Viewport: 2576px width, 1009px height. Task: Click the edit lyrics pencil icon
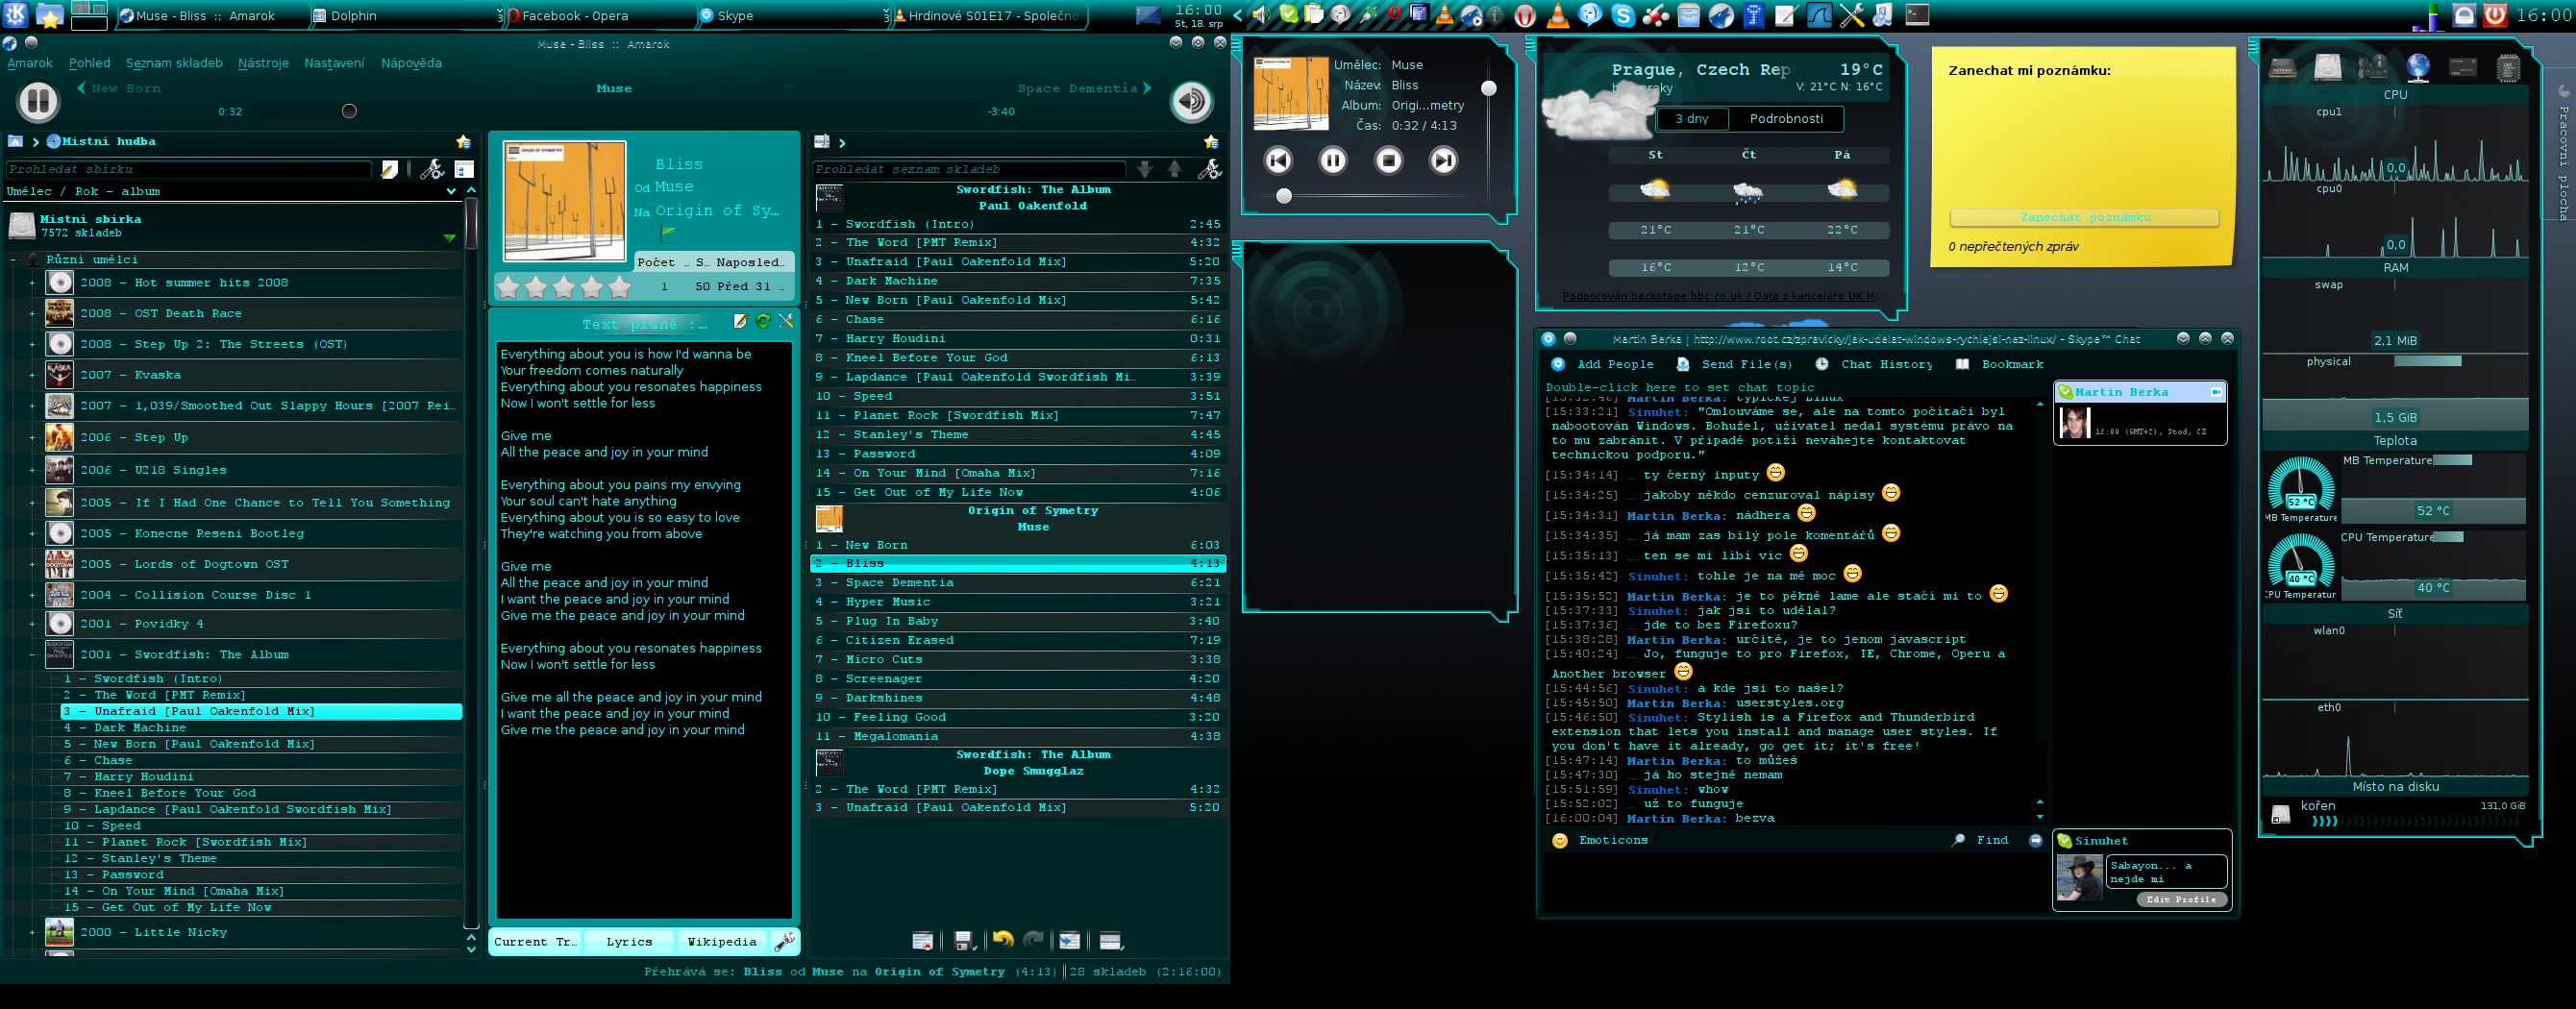click(x=740, y=321)
